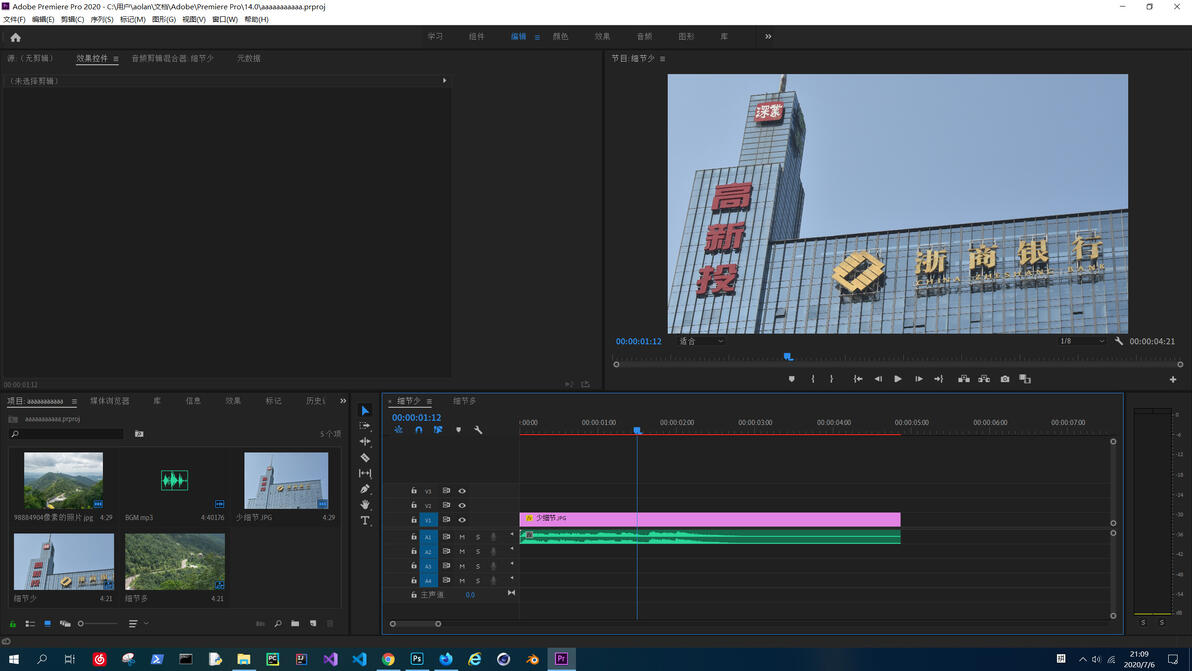Expand project panel tabs overflow
The image size is (1192, 671).
[343, 400]
